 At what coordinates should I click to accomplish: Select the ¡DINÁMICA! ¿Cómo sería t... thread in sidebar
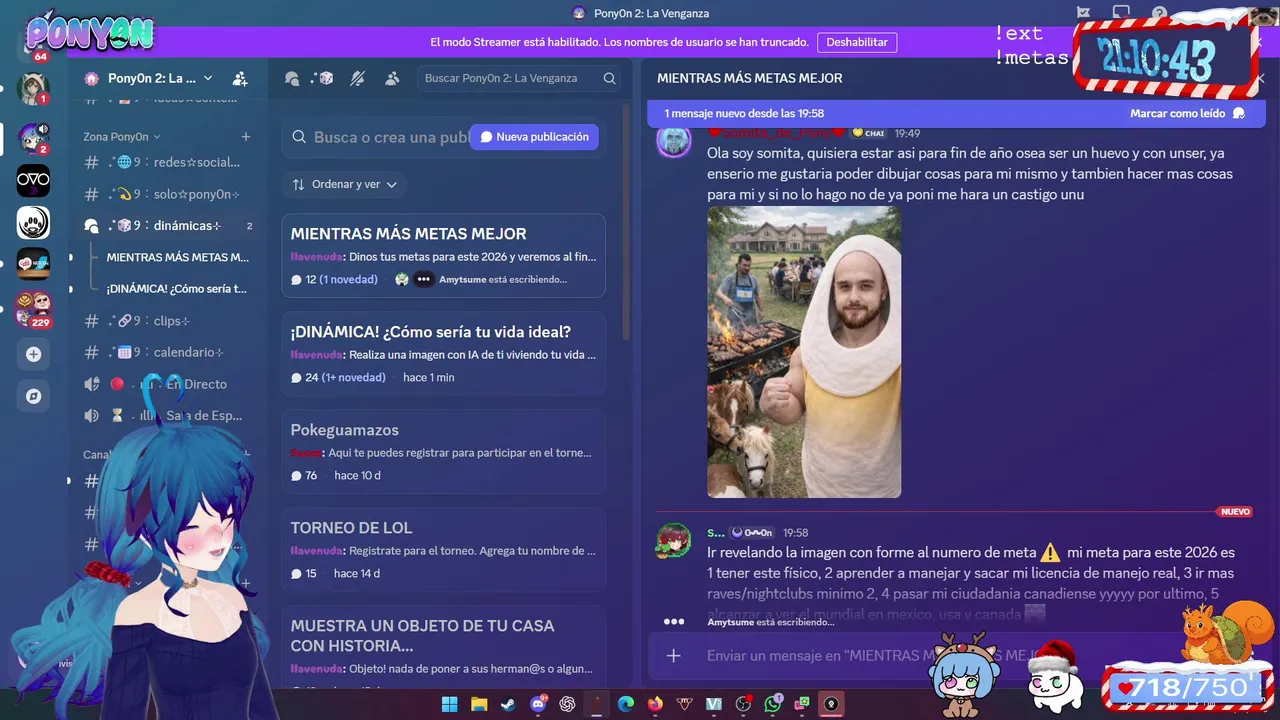pyautogui.click(x=177, y=289)
